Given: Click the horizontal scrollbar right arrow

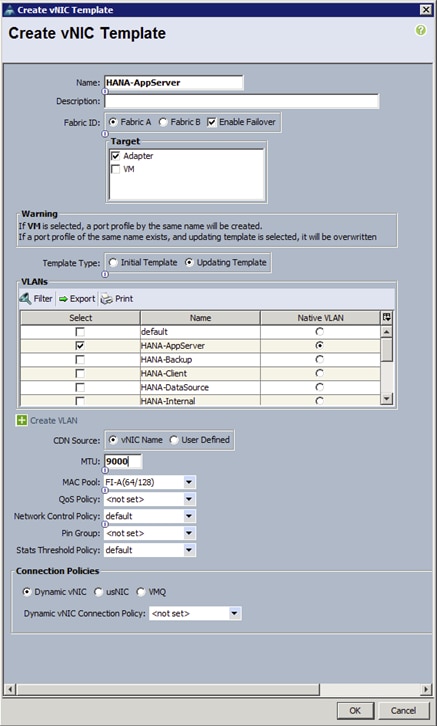Looking at the screenshot, I should (x=426, y=689).
